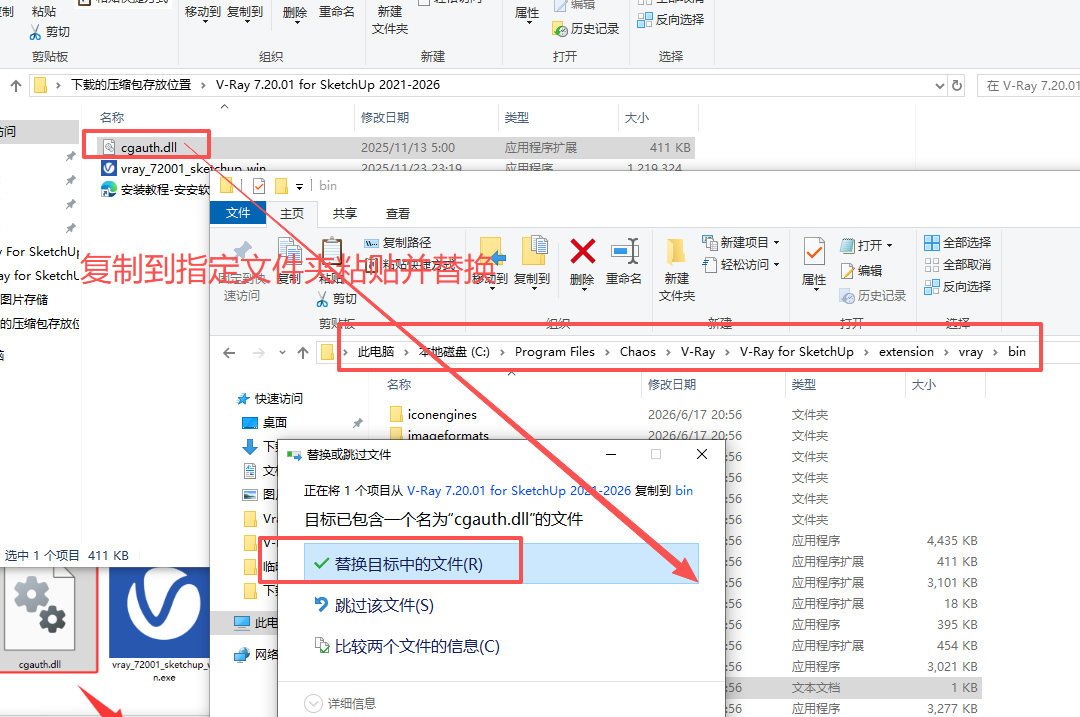Image resolution: width=1080 pixels, height=717 pixels.
Task: Click Program Files breadcrumb segment
Action: click(554, 352)
